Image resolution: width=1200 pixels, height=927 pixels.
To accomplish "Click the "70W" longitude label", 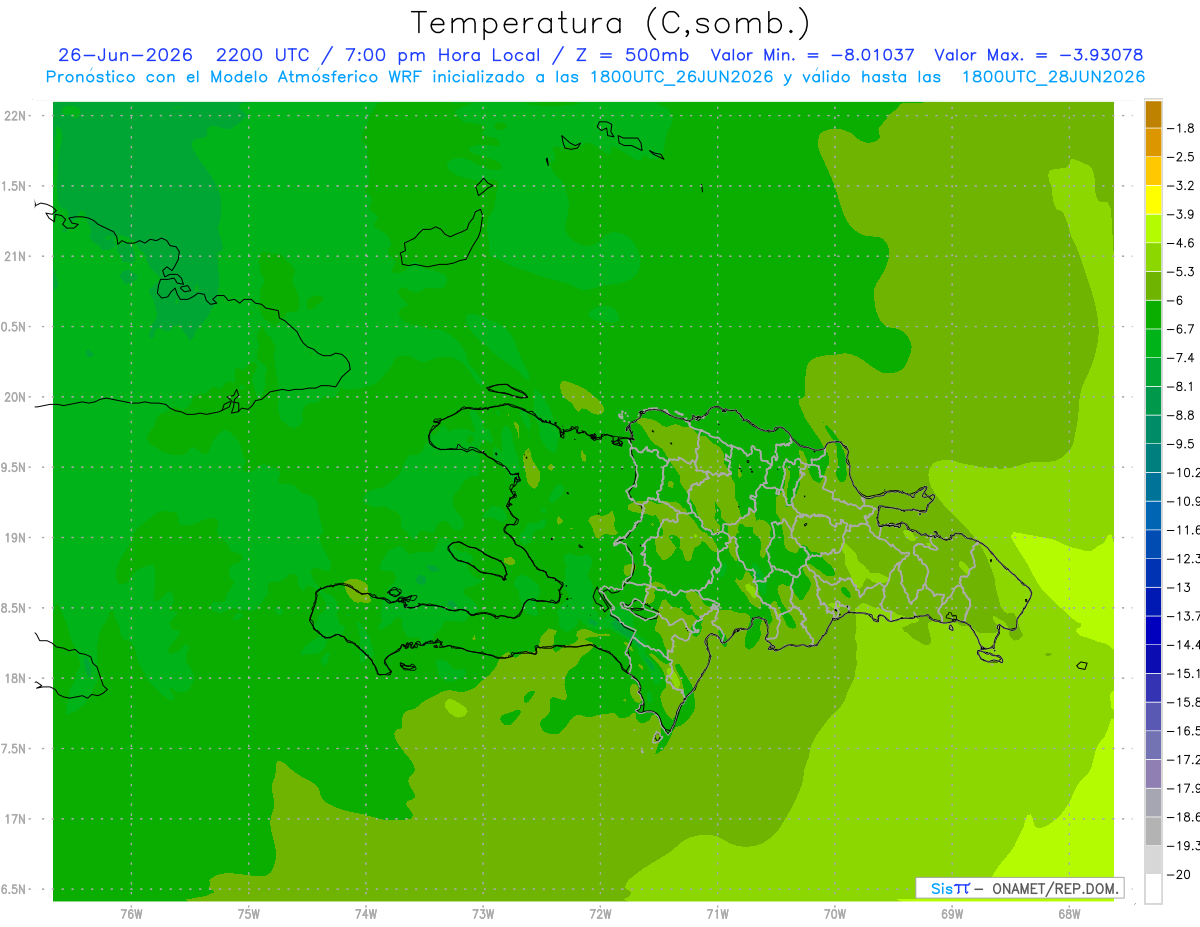I will (x=835, y=913).
